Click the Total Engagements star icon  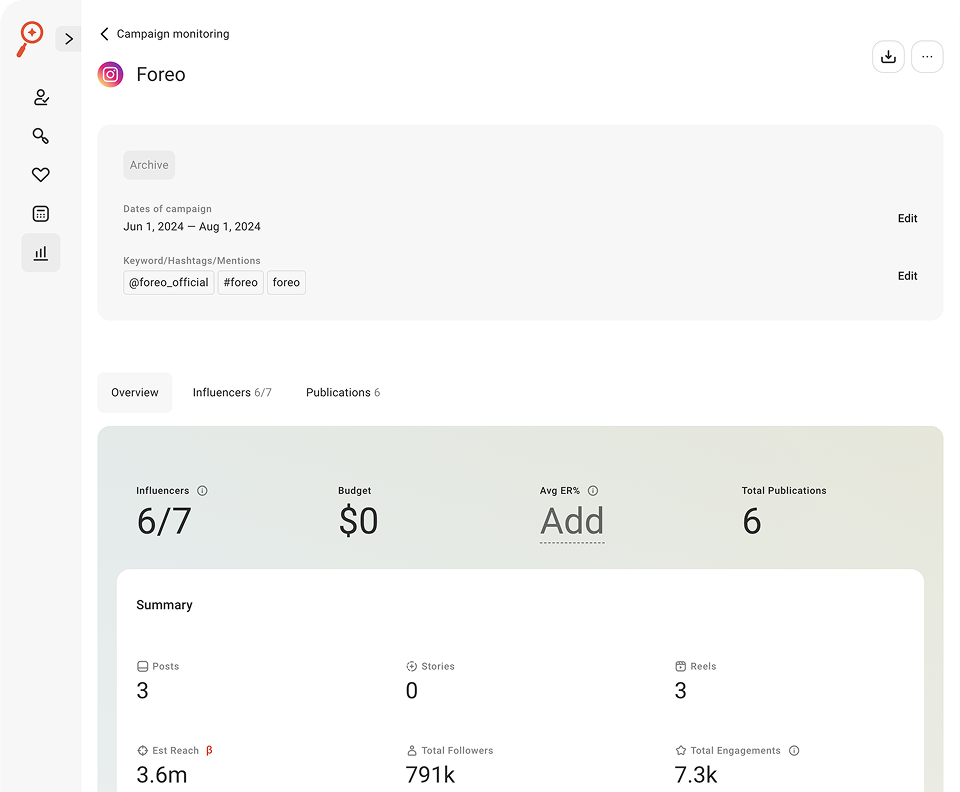pyautogui.click(x=680, y=750)
